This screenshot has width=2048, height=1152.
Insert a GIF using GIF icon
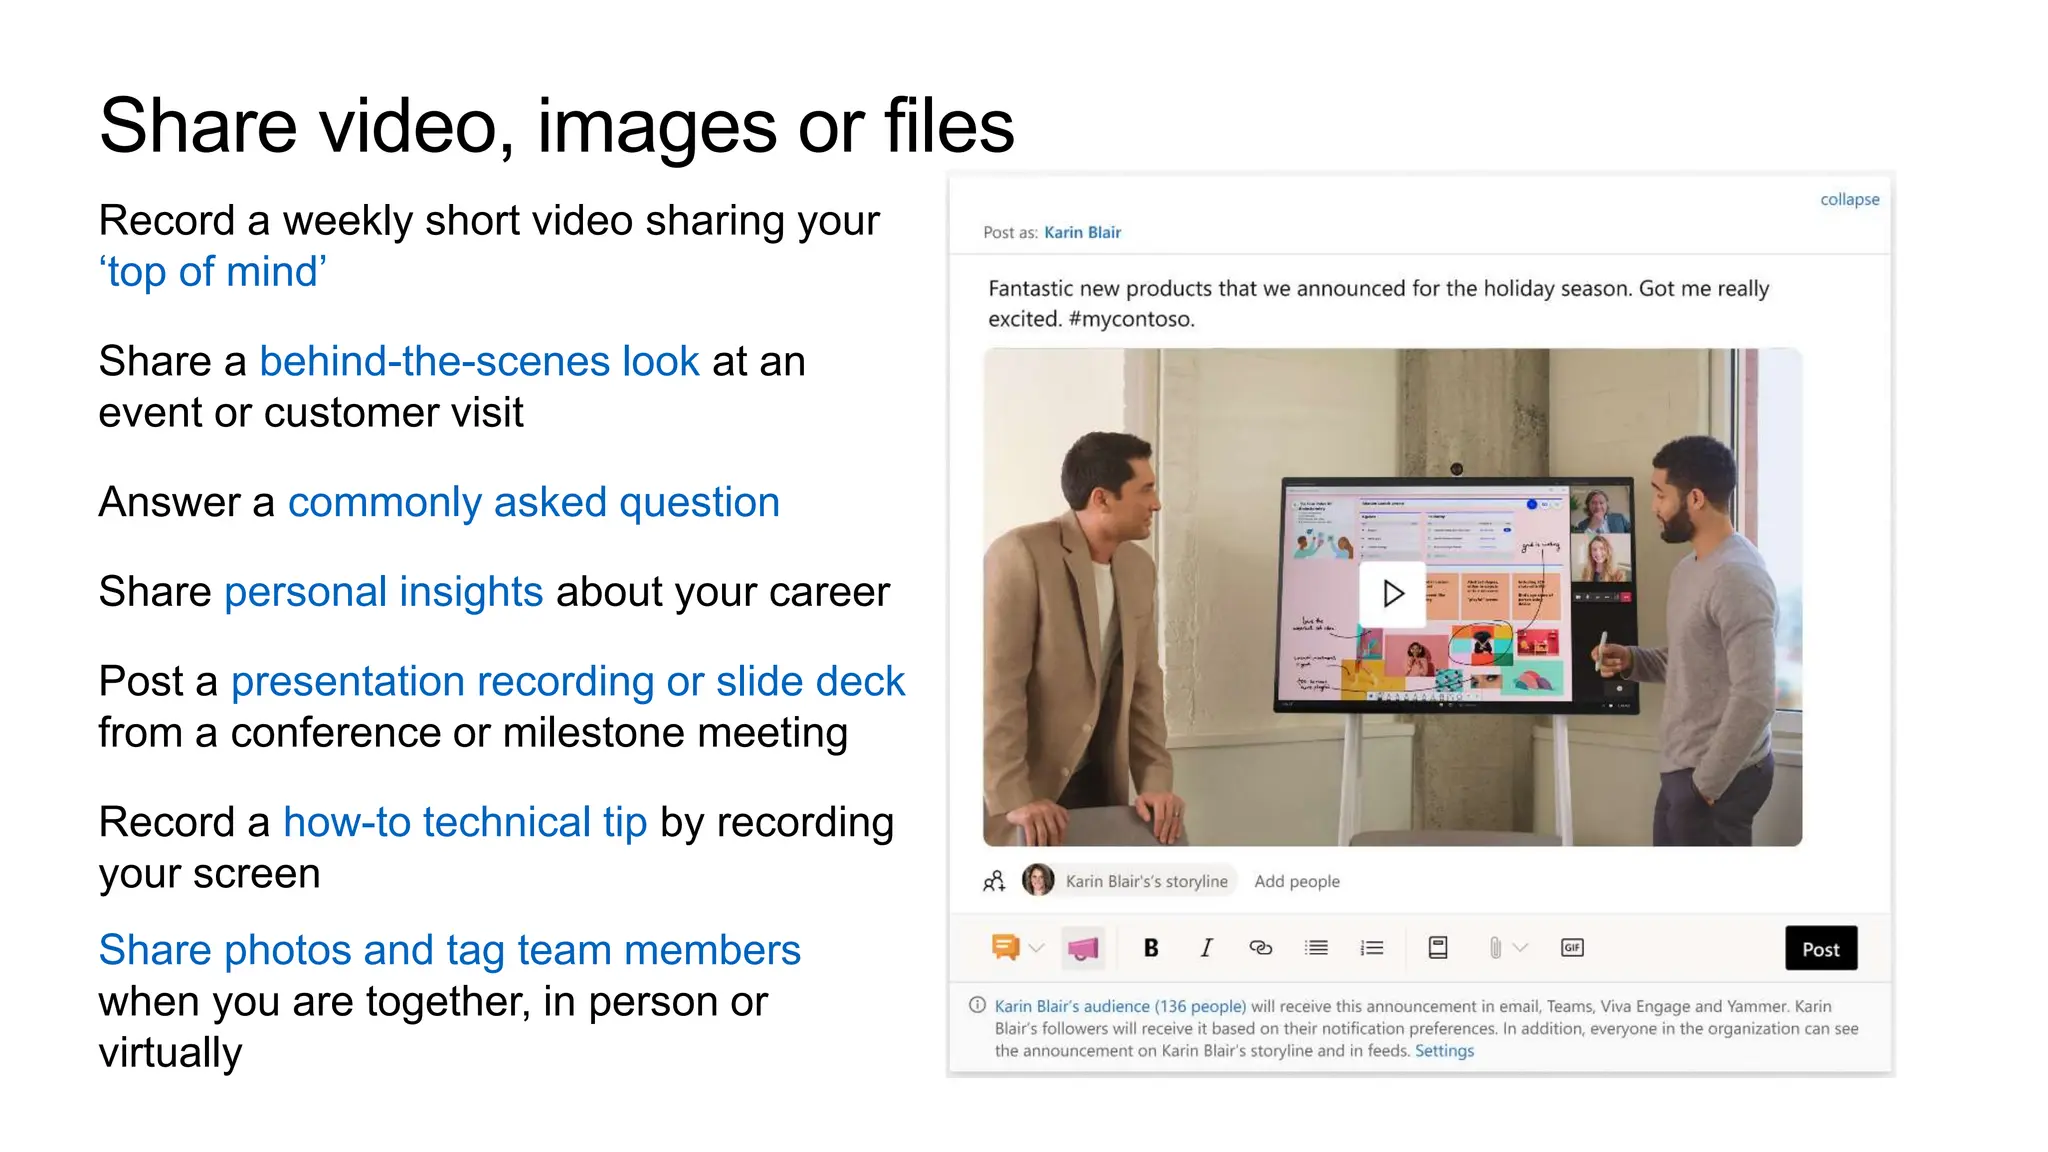(1572, 948)
